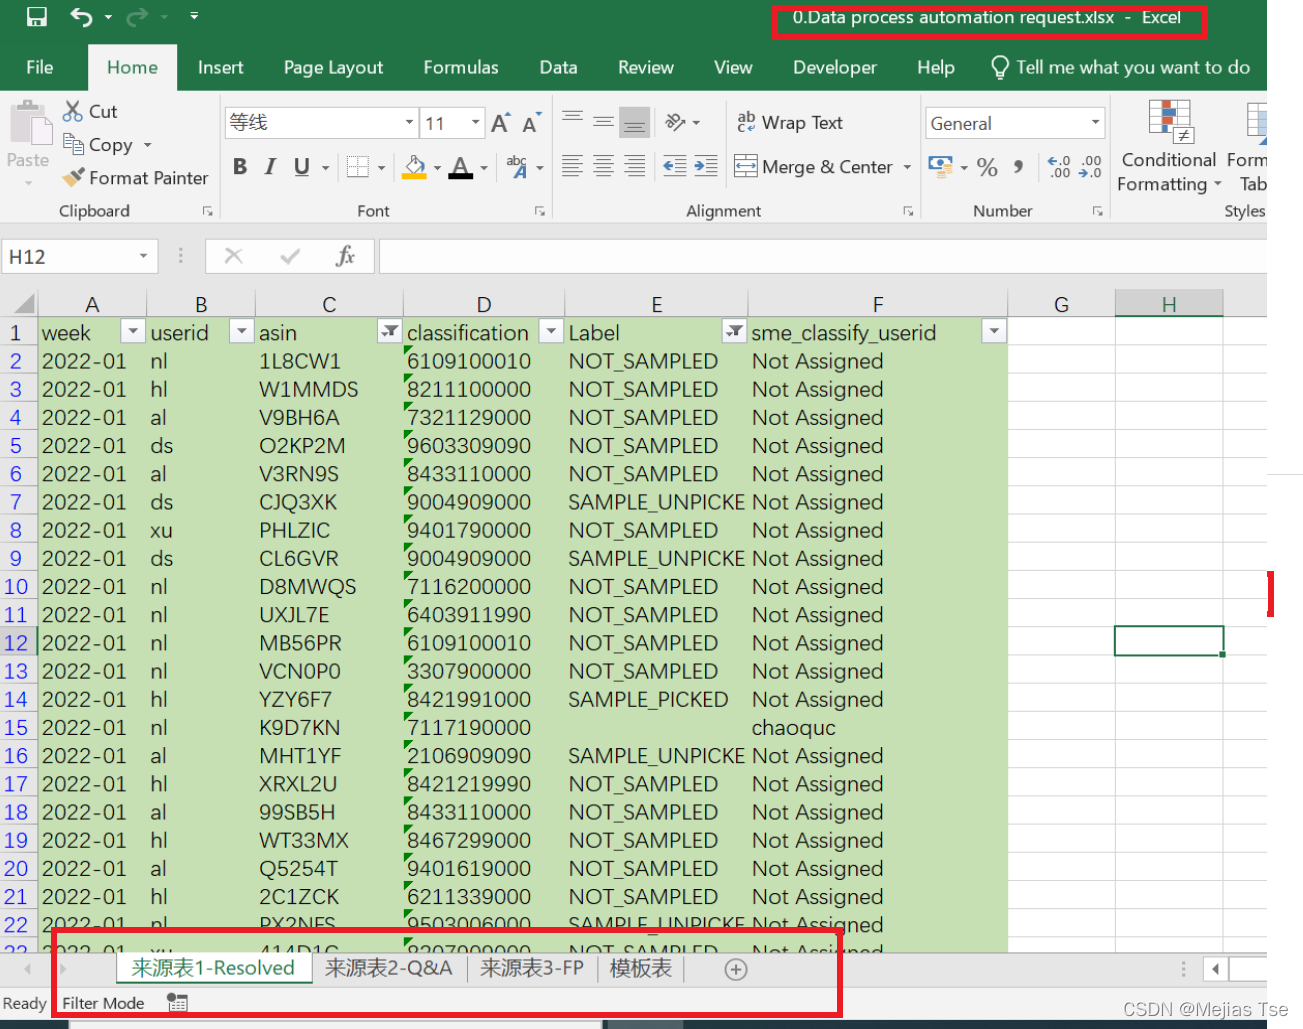Apply Percent Style format
The width and height of the screenshot is (1303, 1029).
[x=987, y=167]
